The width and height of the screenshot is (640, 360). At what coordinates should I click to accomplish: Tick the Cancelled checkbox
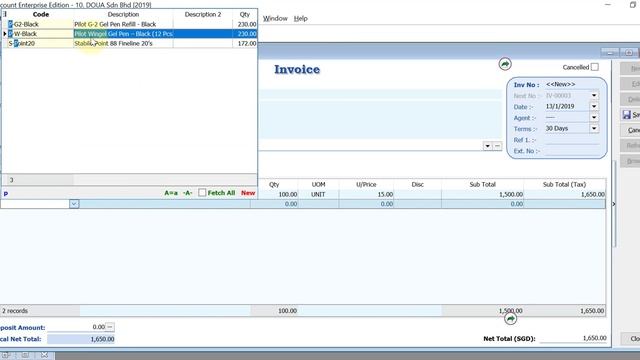pyautogui.click(x=595, y=67)
